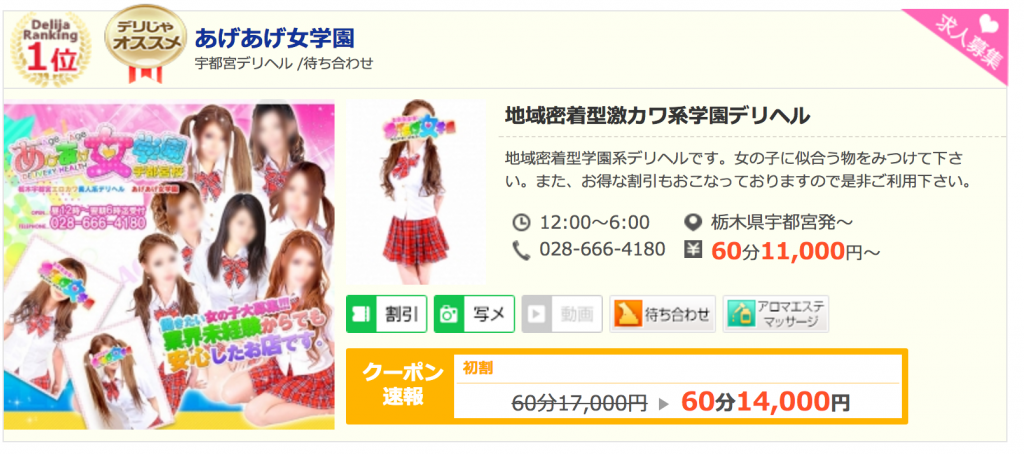Open the 割引 discount ticket button
The width and height of the screenshot is (1024, 455).
tap(387, 314)
